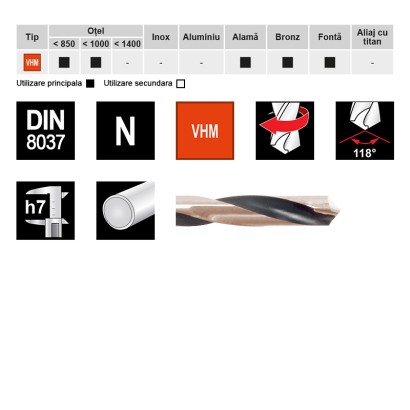Click the drill bit product image
410x410 pixels.
click(x=258, y=211)
